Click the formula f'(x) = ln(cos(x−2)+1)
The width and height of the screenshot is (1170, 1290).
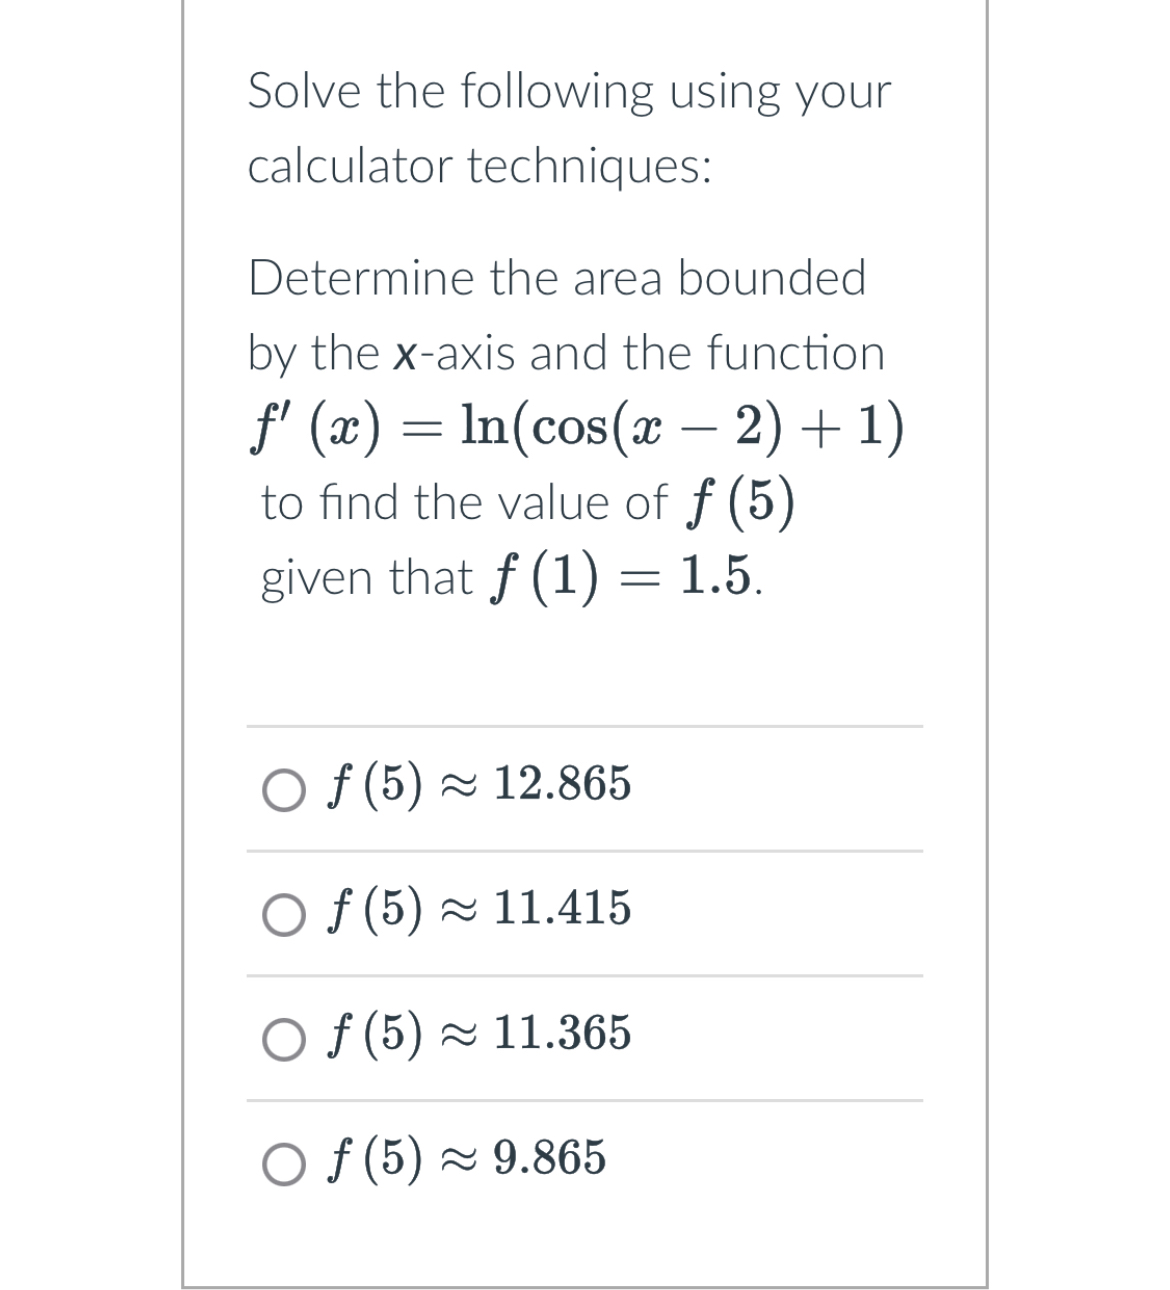[x=575, y=428]
